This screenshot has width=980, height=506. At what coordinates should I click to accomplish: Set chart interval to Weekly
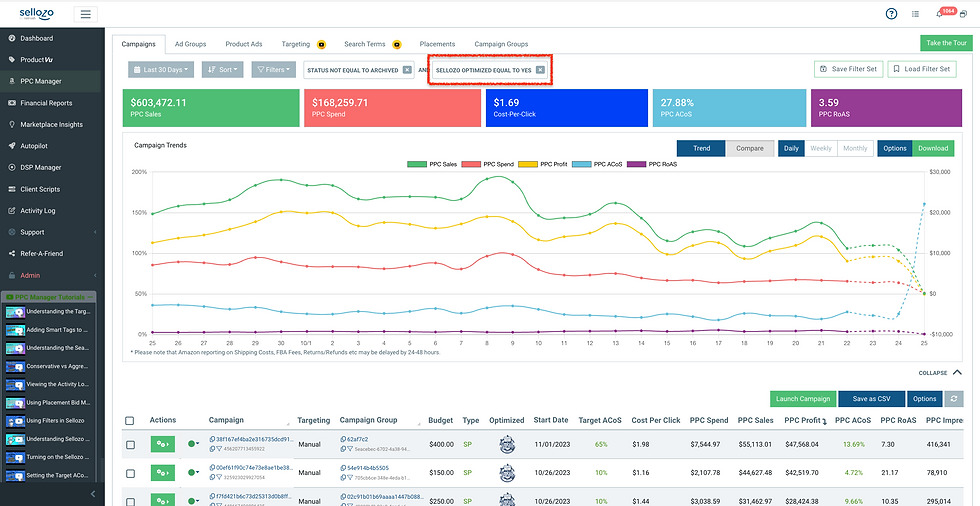coord(821,148)
